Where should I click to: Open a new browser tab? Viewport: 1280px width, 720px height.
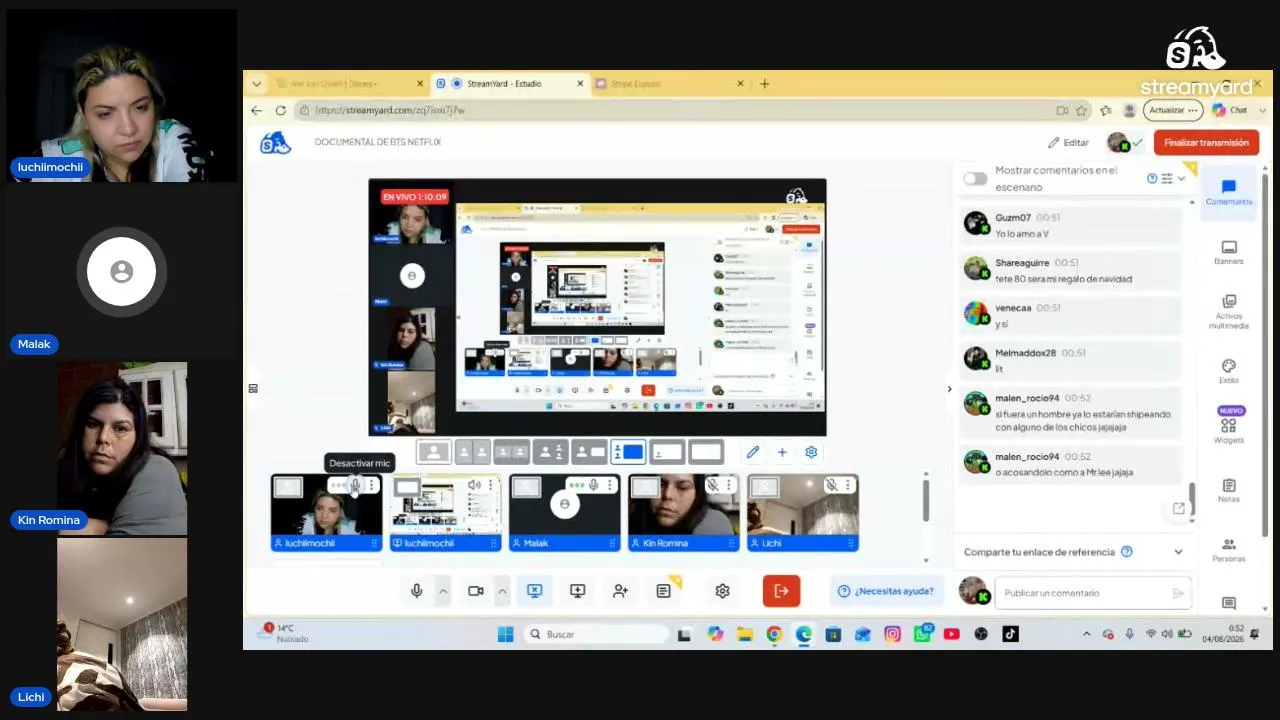(765, 84)
